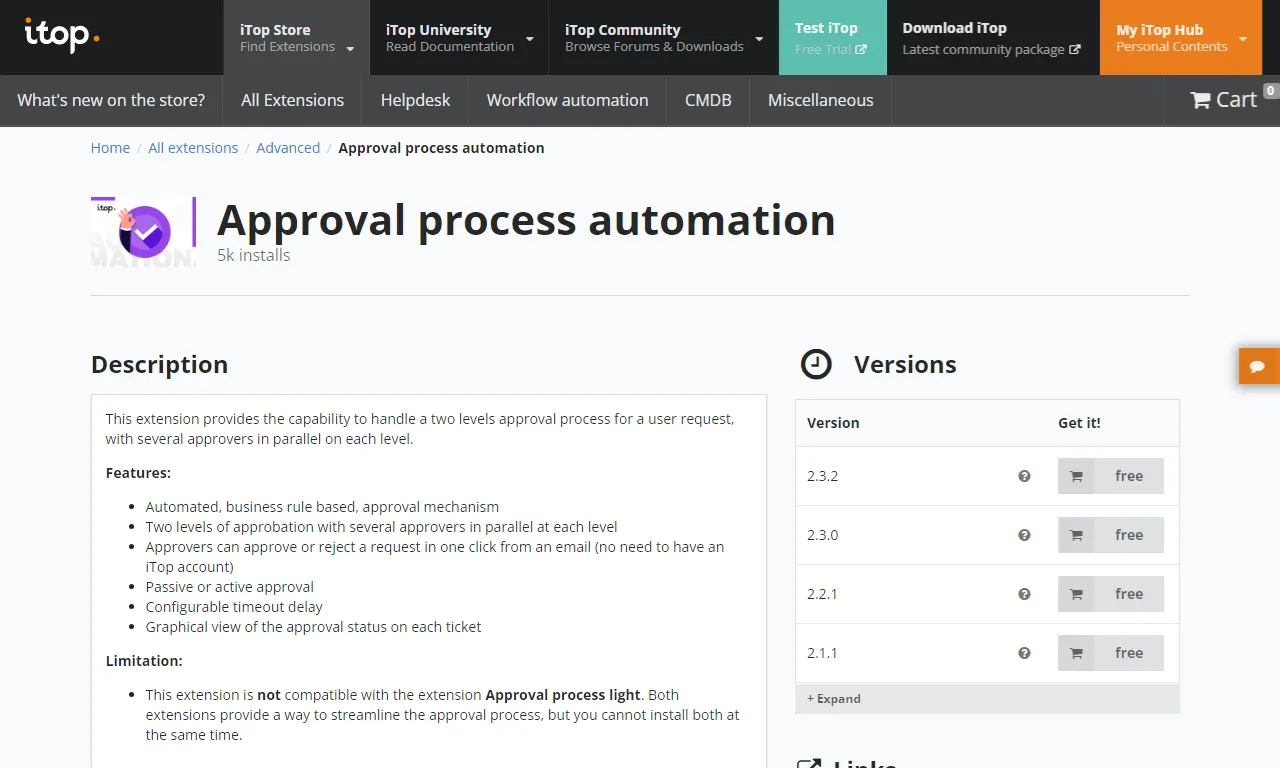Click help icon for version 2.3.2

pos(1024,476)
